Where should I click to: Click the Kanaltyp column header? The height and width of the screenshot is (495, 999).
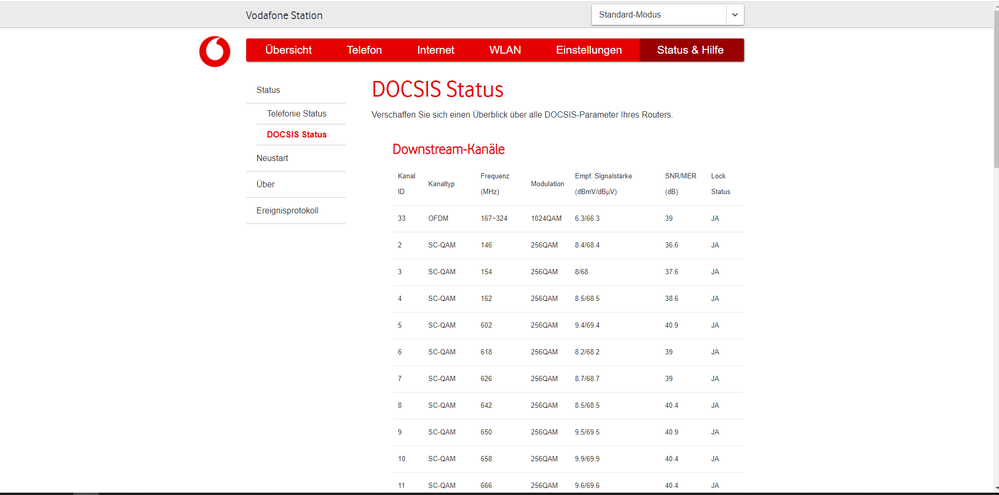tap(442, 183)
